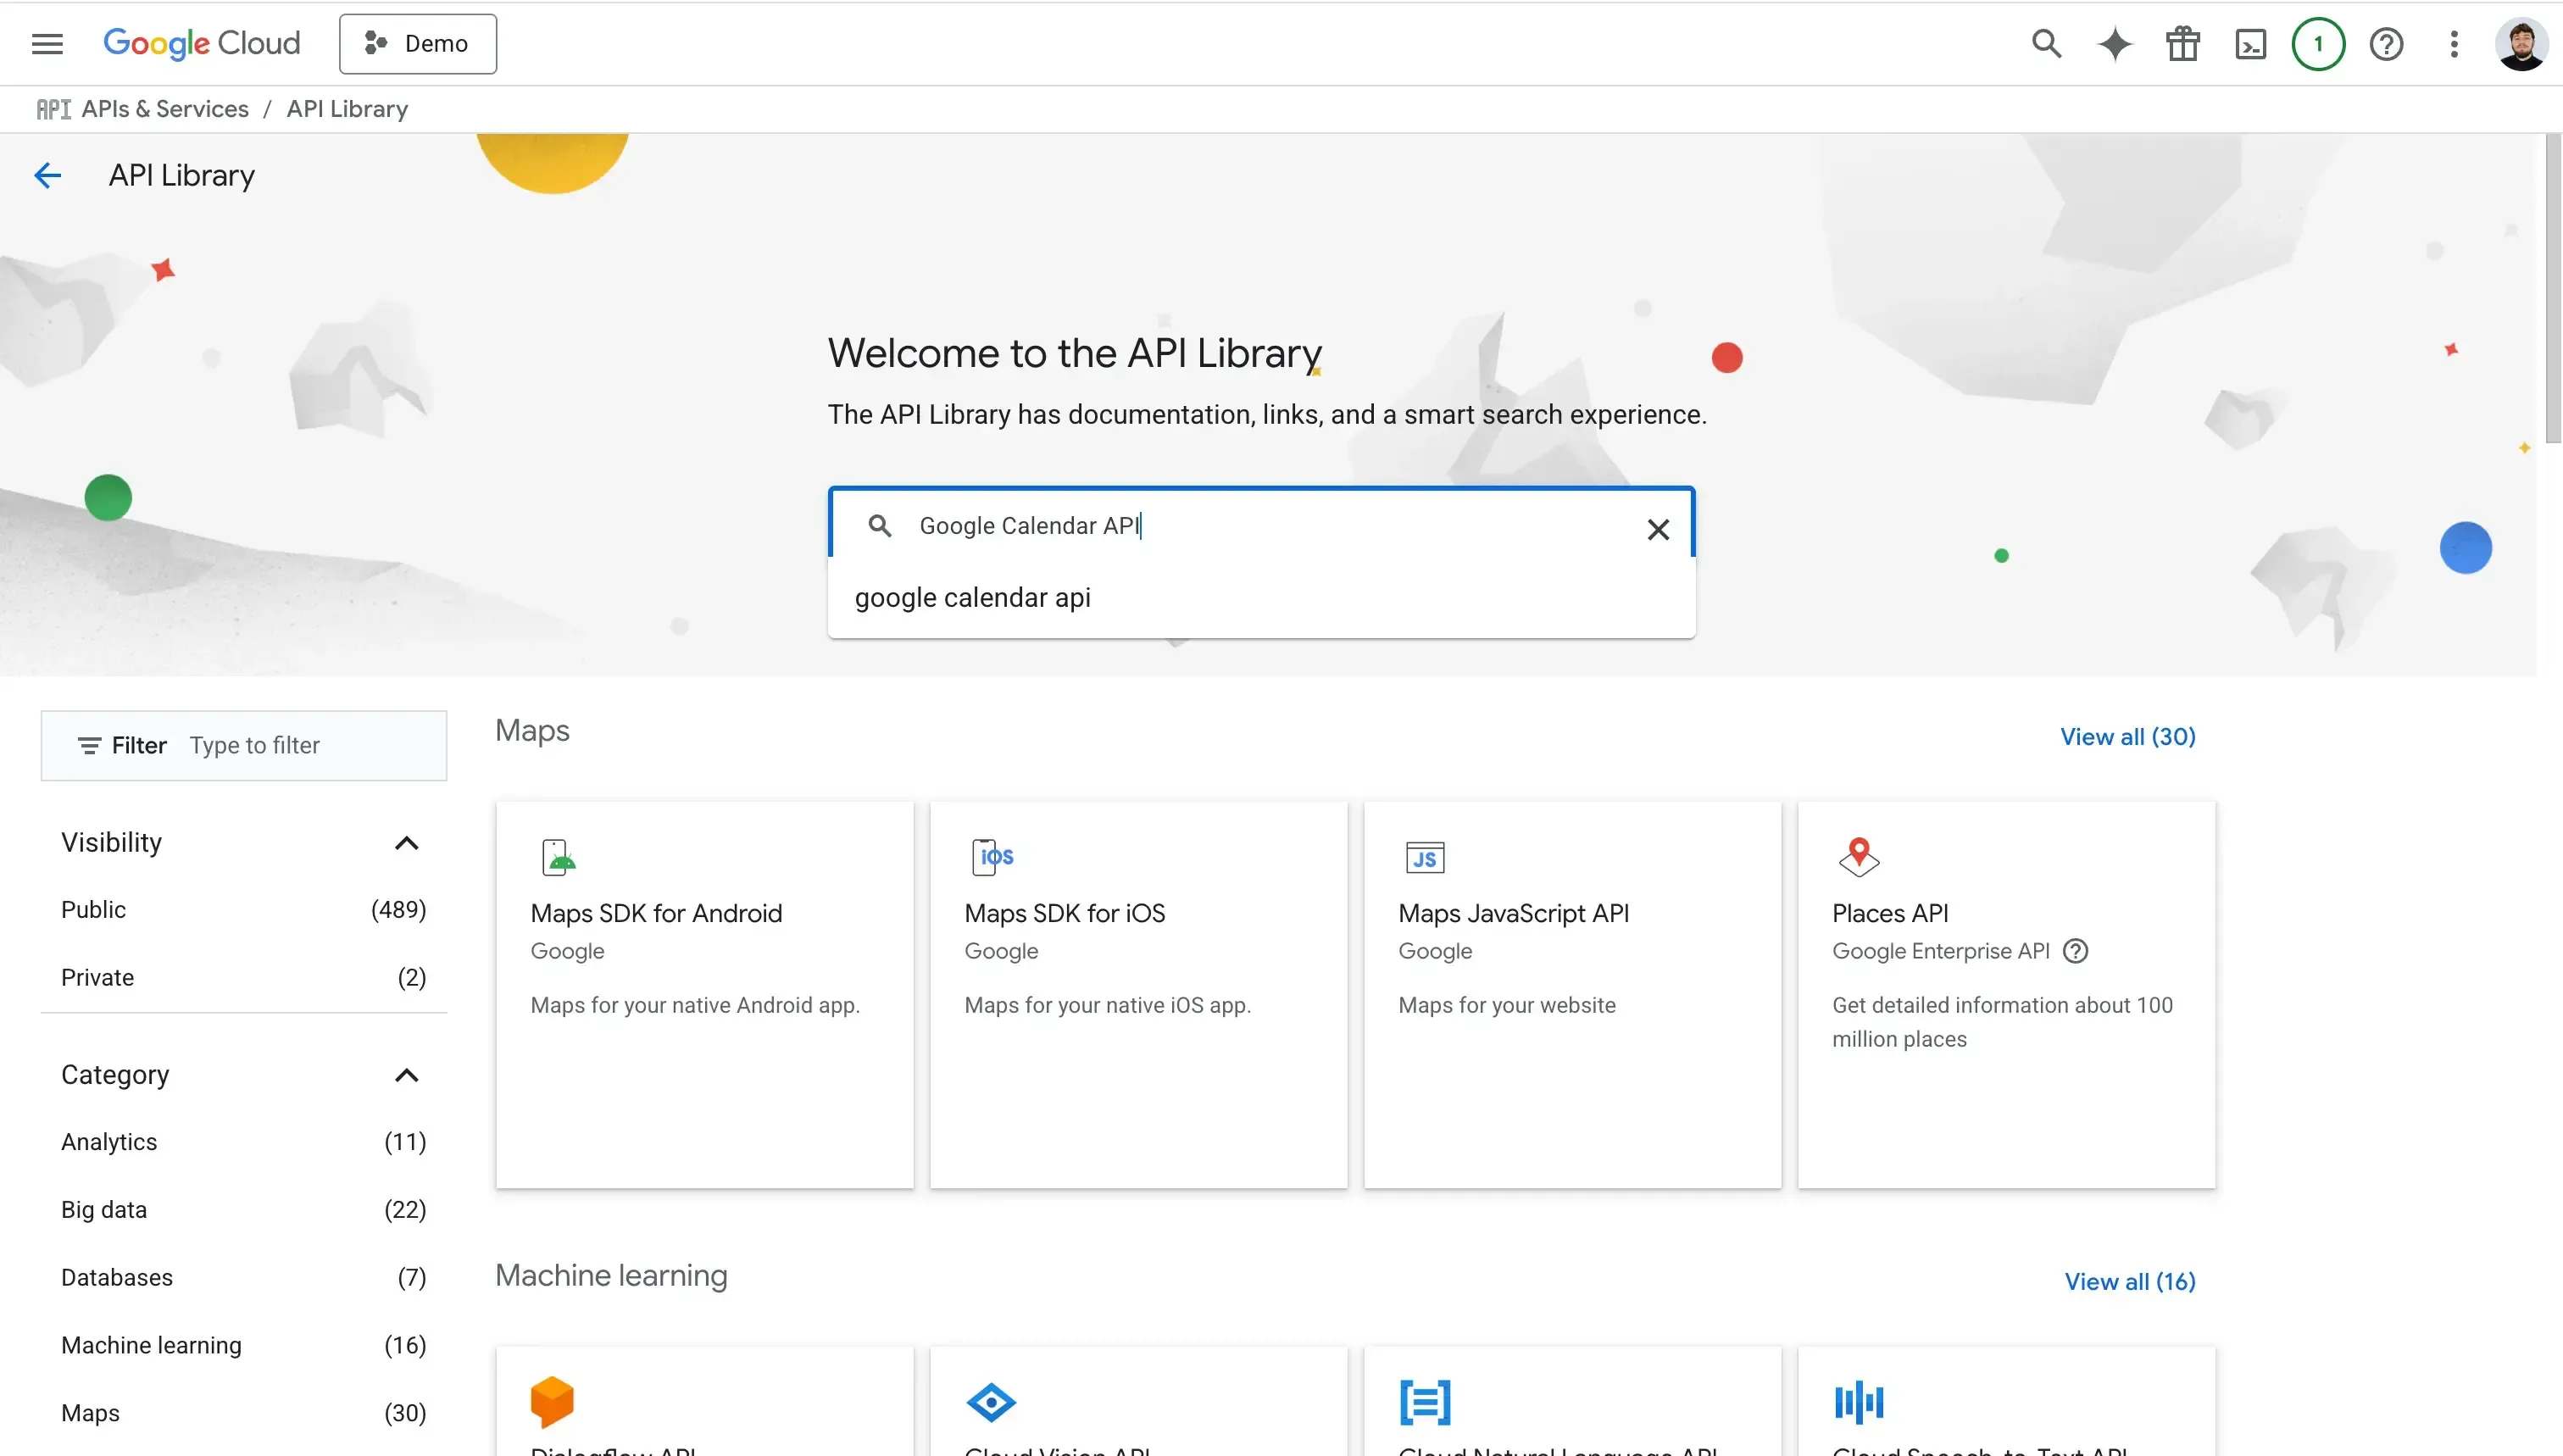
Task: Click the 'Machine learning' section heading
Action: 611,1276
